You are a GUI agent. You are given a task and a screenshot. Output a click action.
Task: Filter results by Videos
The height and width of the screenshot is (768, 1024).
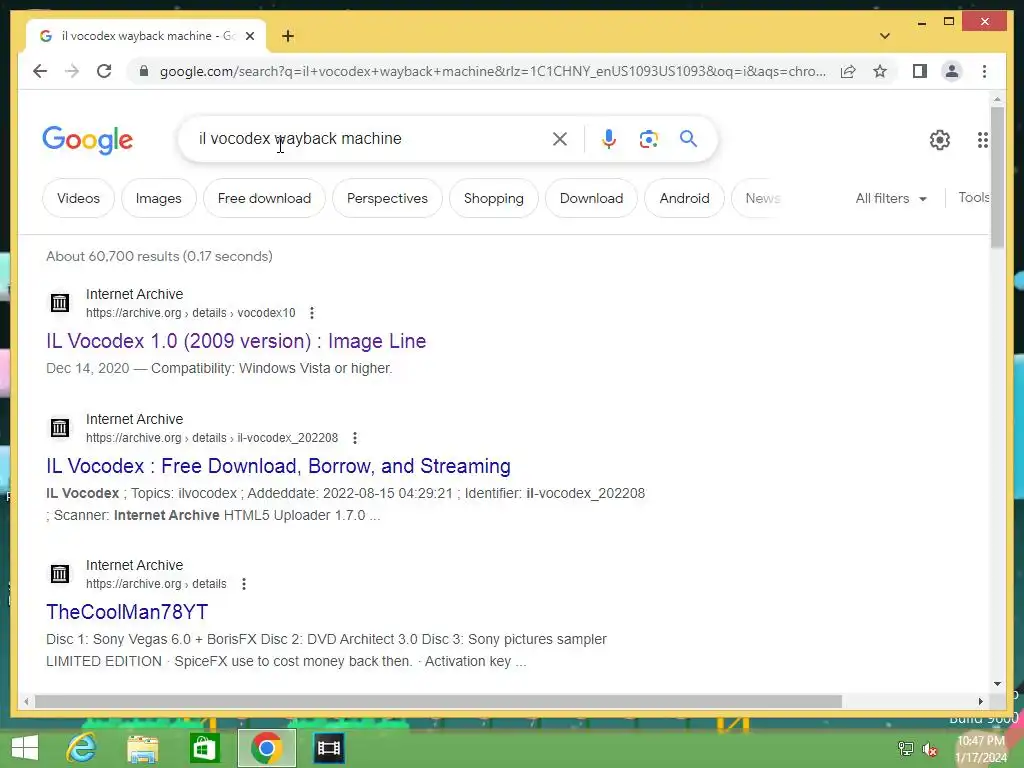(x=78, y=199)
